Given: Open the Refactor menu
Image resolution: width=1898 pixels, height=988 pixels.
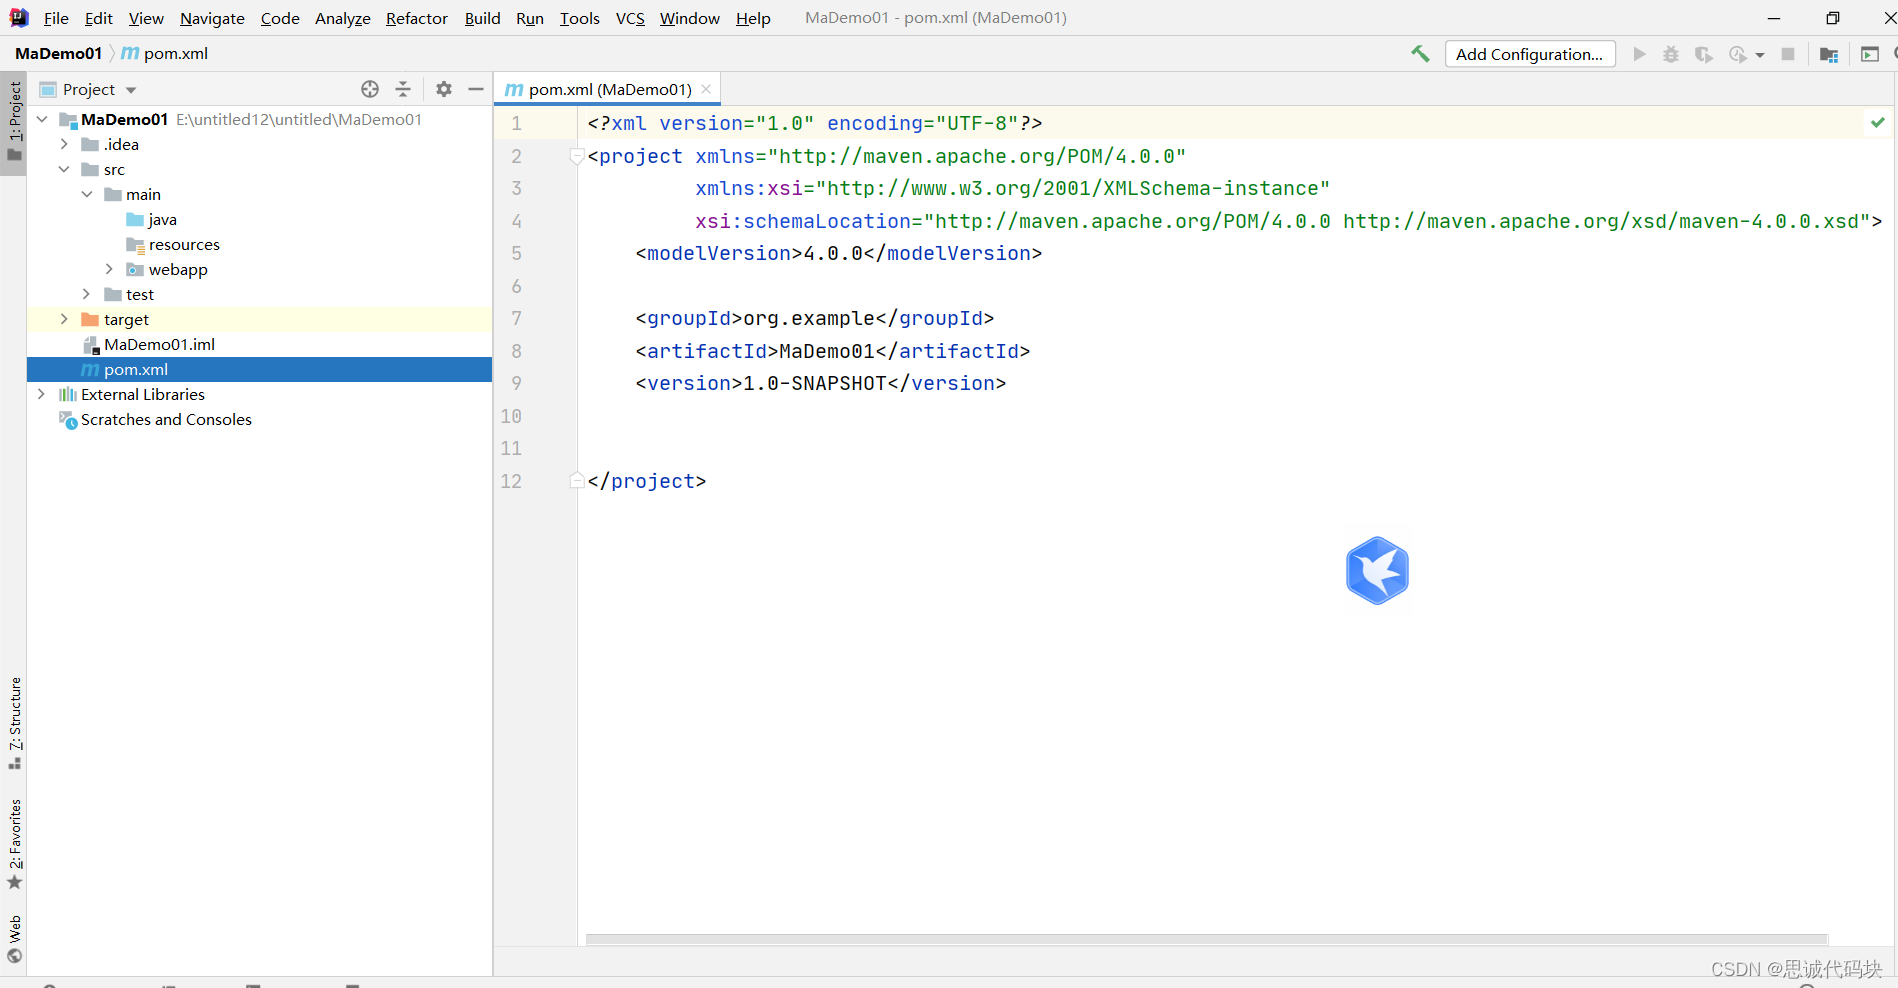Looking at the screenshot, I should pyautogui.click(x=417, y=18).
